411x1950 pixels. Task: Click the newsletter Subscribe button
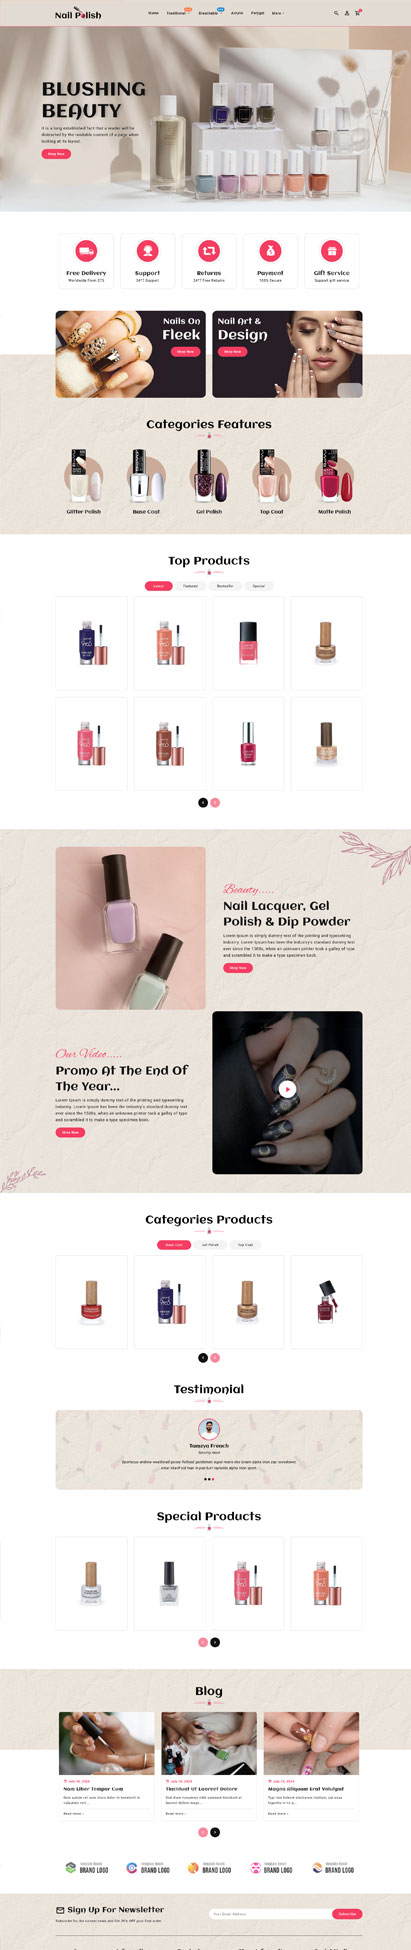point(347,1914)
